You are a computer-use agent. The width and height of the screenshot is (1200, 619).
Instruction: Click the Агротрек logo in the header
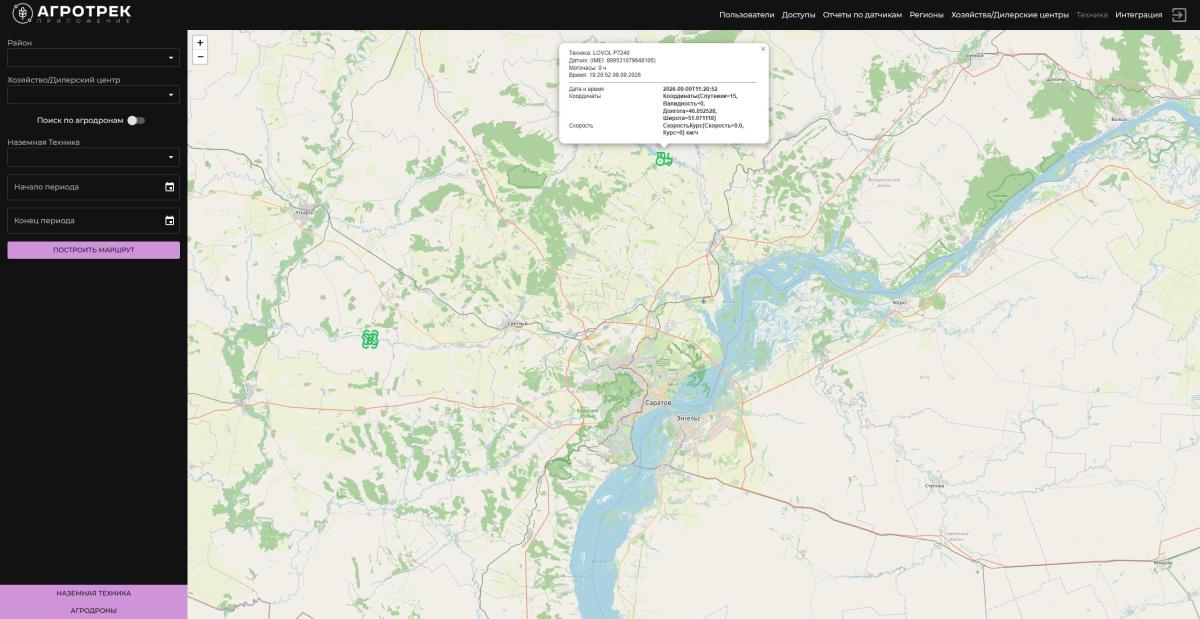pos(72,14)
